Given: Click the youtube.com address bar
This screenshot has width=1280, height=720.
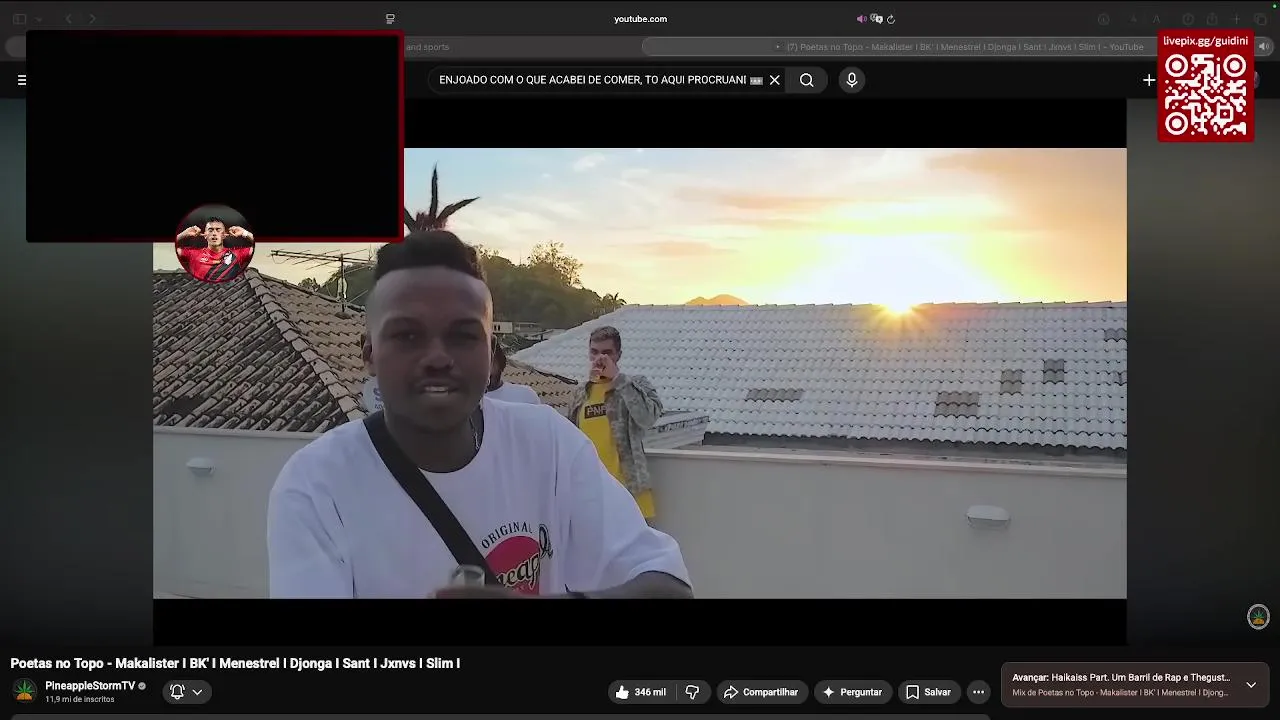Looking at the screenshot, I should tap(640, 19).
